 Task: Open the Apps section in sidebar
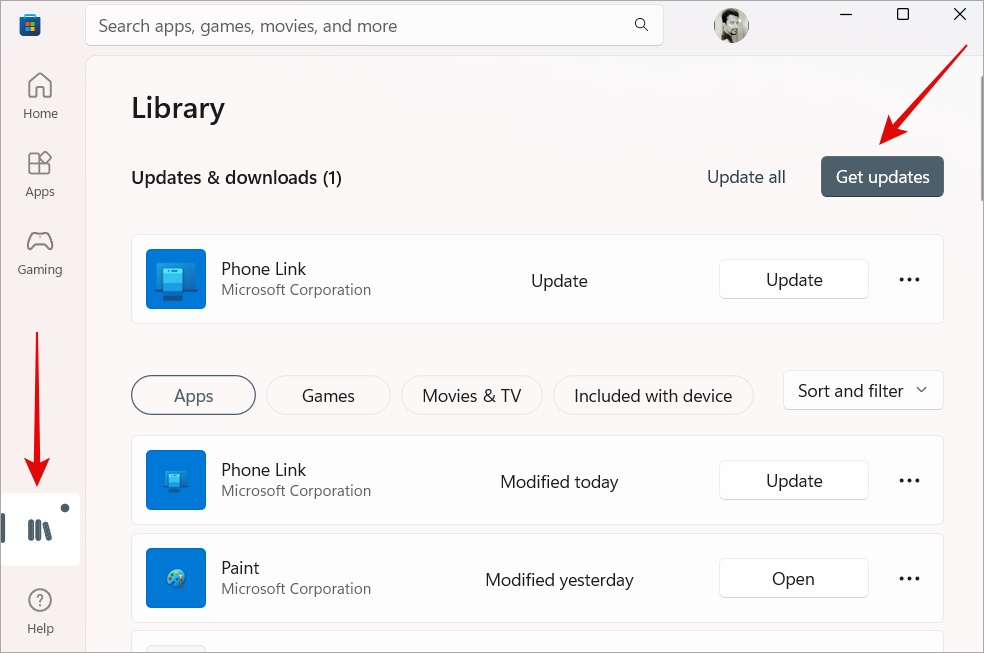coord(40,174)
